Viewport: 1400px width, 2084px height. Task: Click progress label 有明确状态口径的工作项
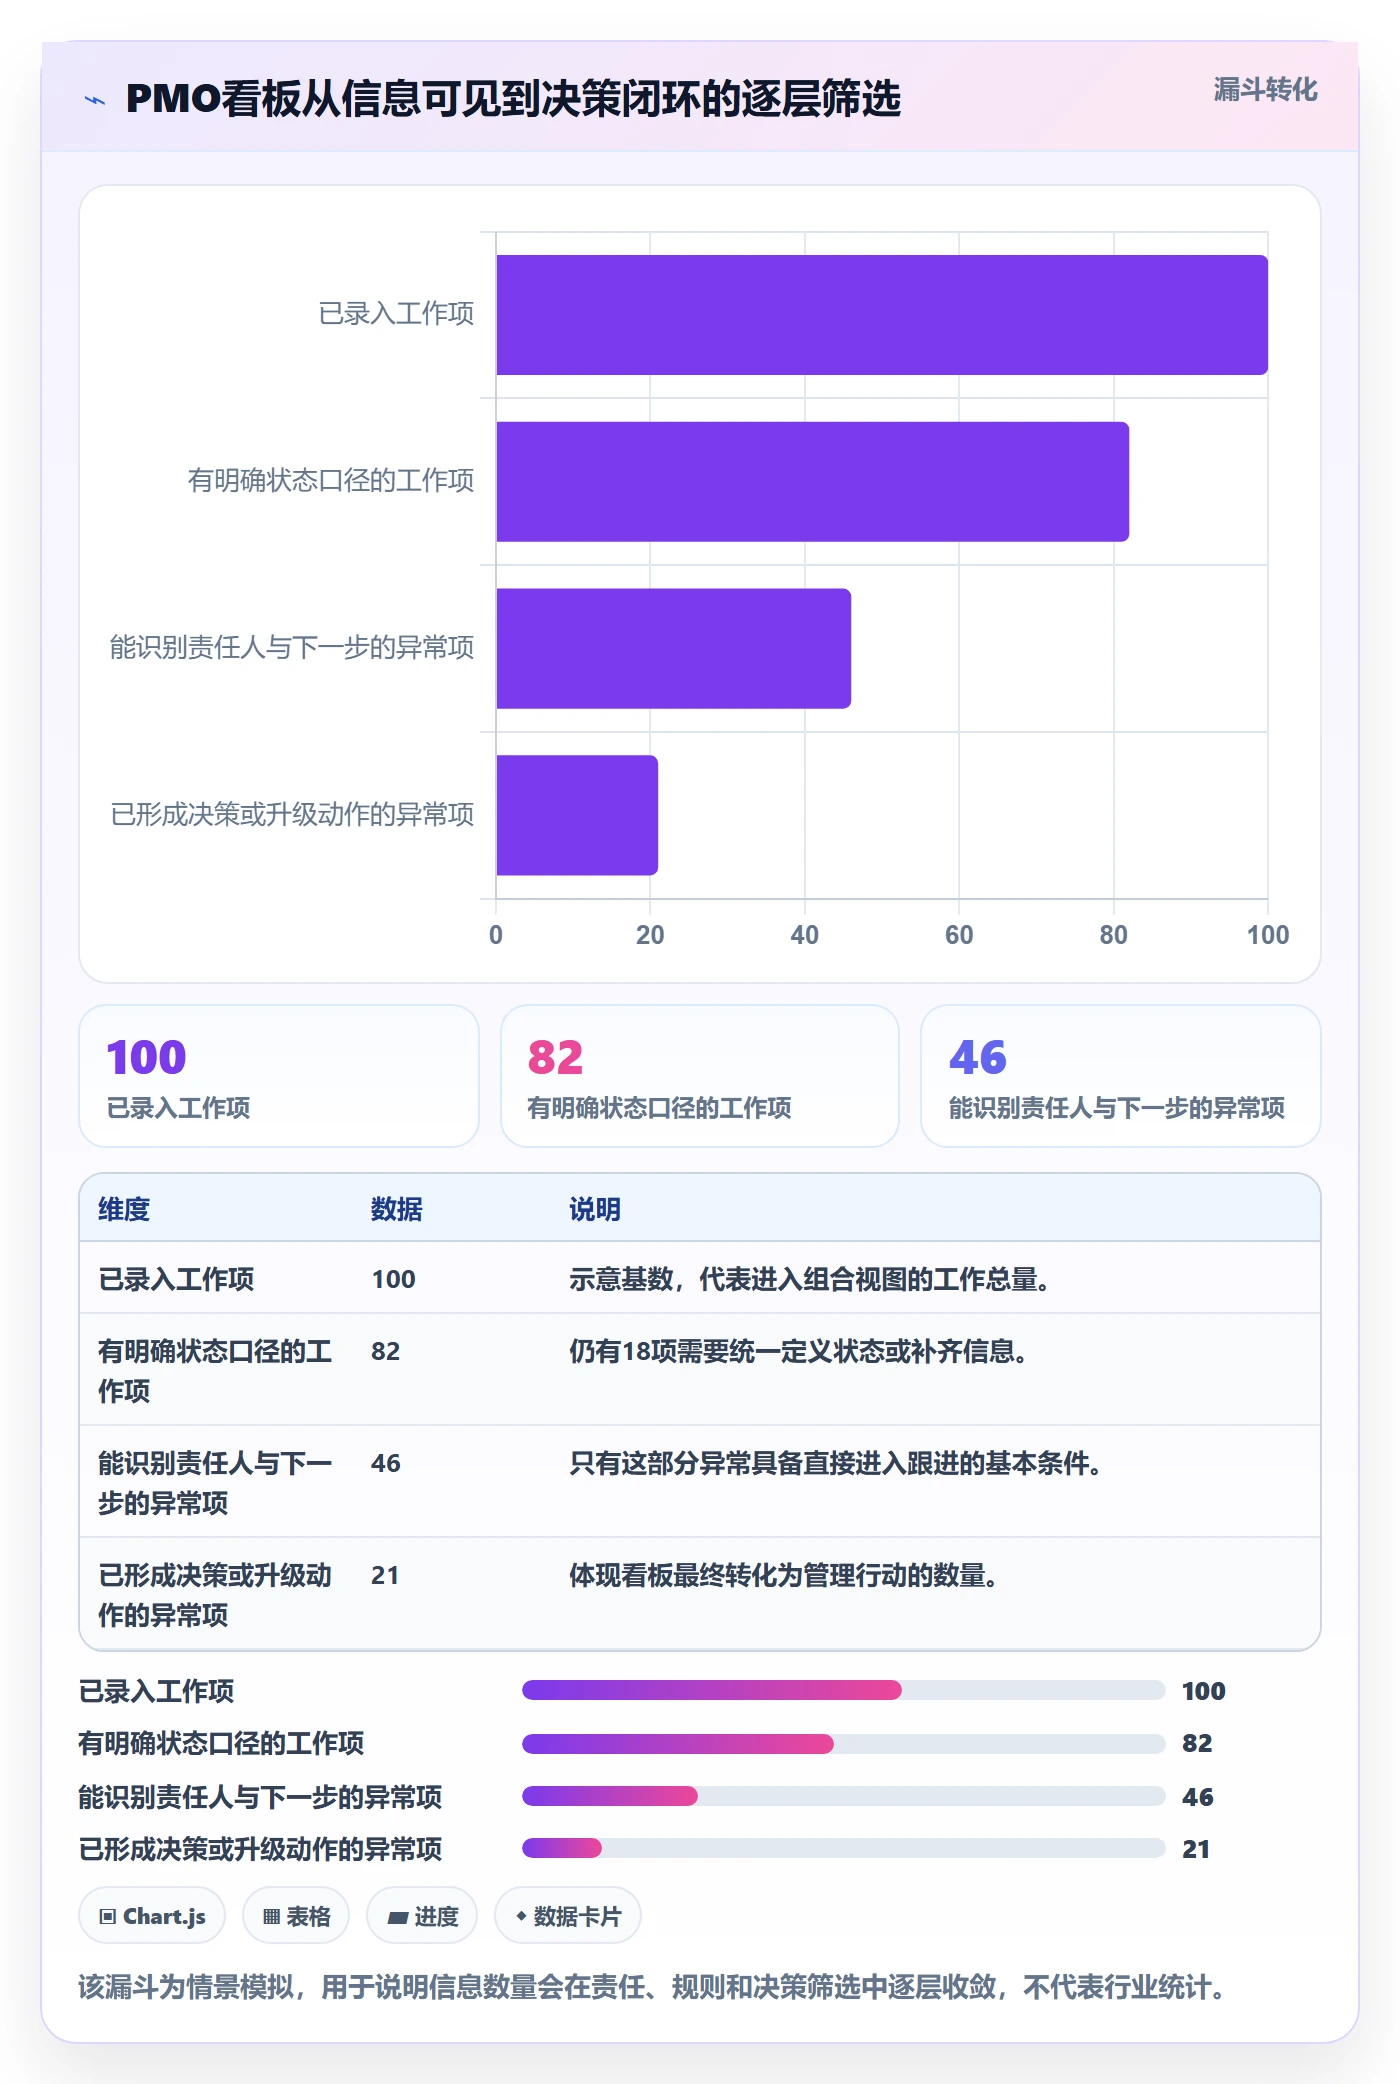point(221,1743)
